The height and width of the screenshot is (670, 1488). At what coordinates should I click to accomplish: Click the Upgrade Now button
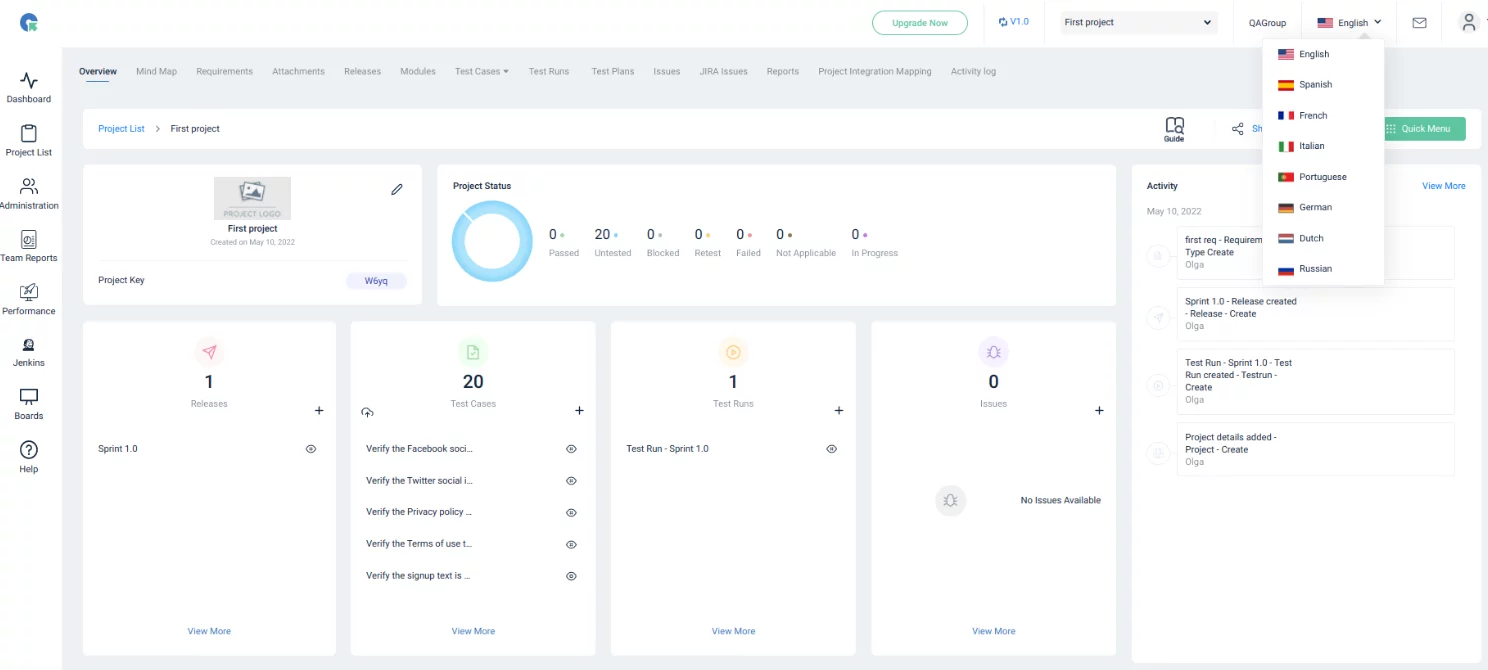[x=919, y=23]
